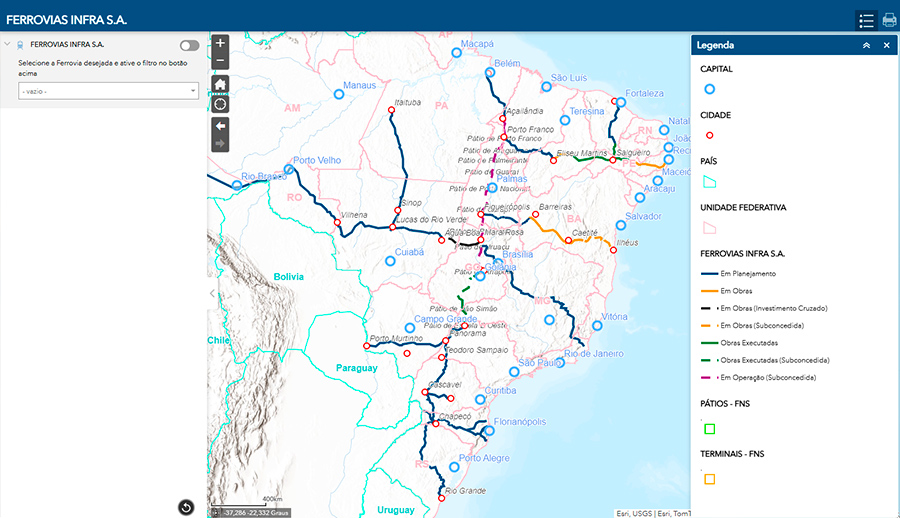900x518 pixels.
Task: Collapse the Legenda panel
Action: click(x=866, y=45)
